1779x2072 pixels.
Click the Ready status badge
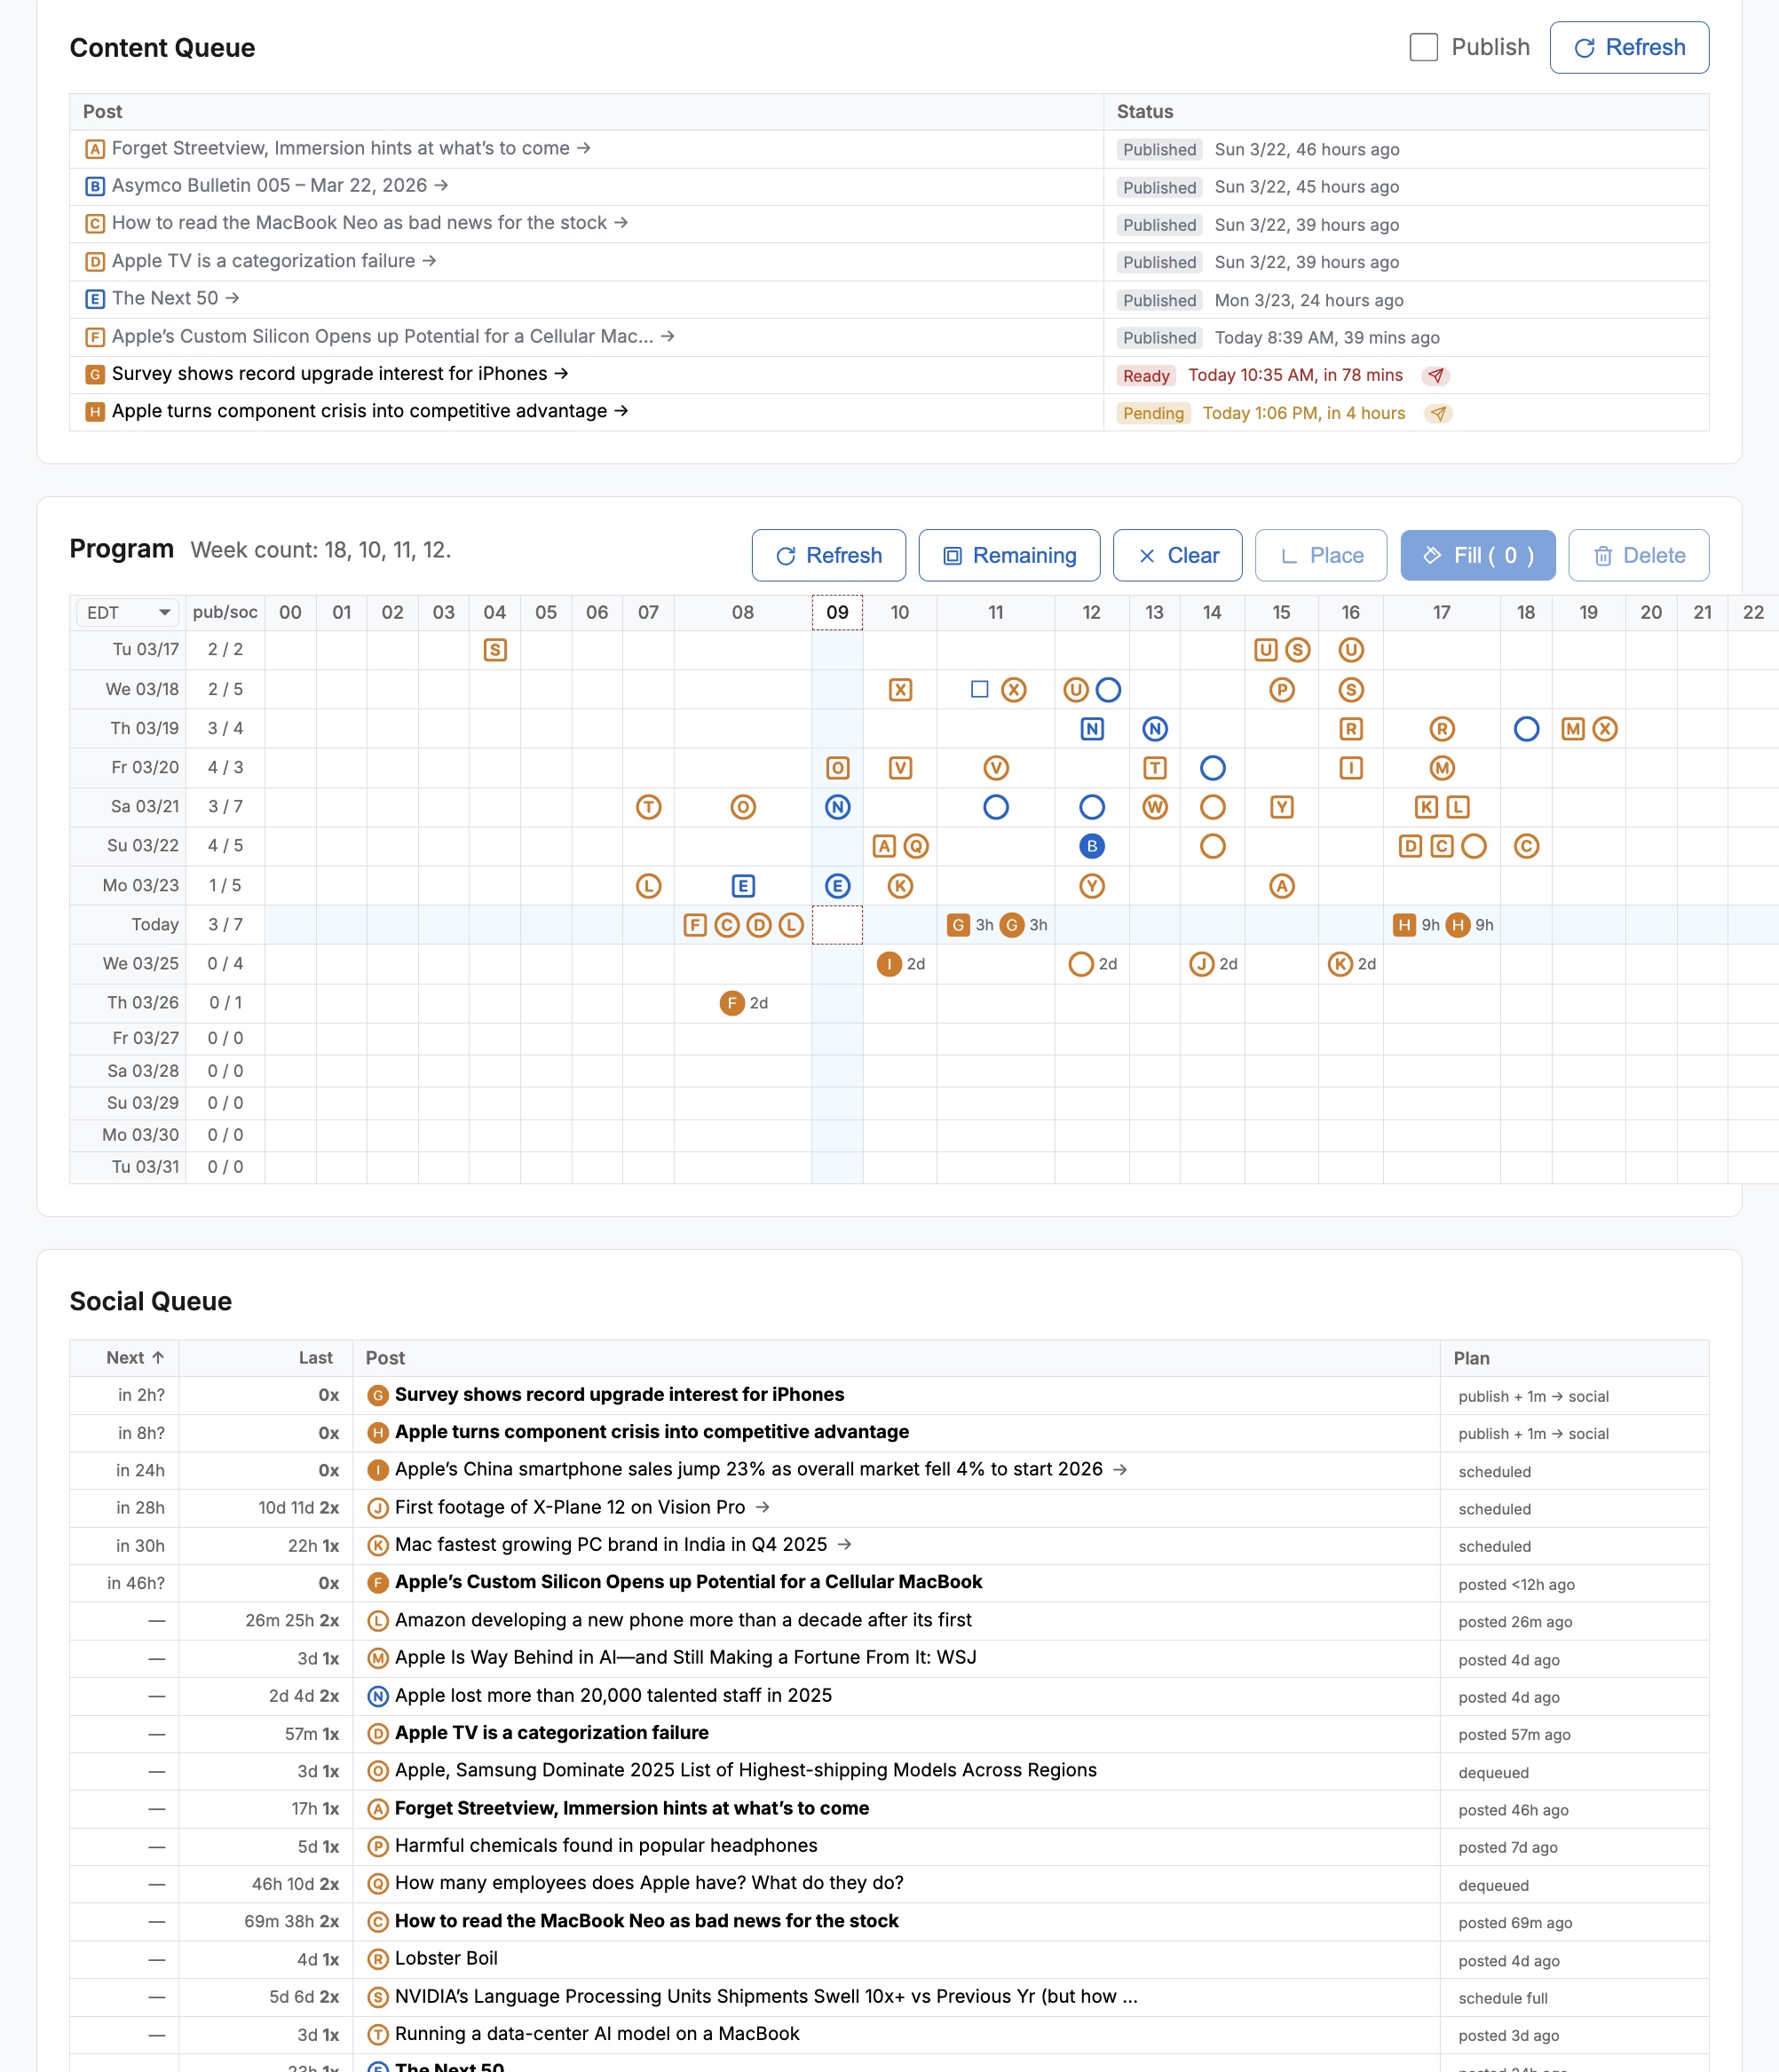coord(1146,375)
